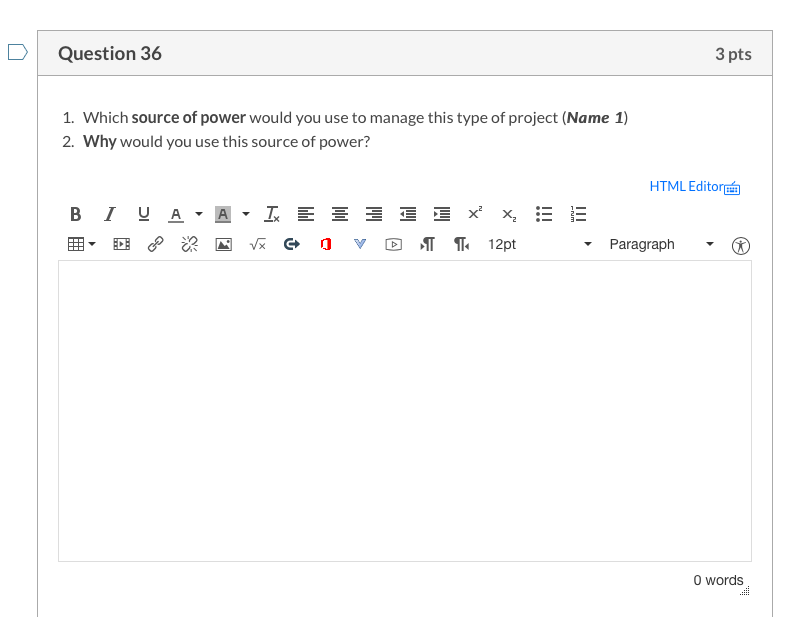Image resolution: width=792 pixels, height=617 pixels.
Task: Record or upload media
Action: tap(393, 244)
